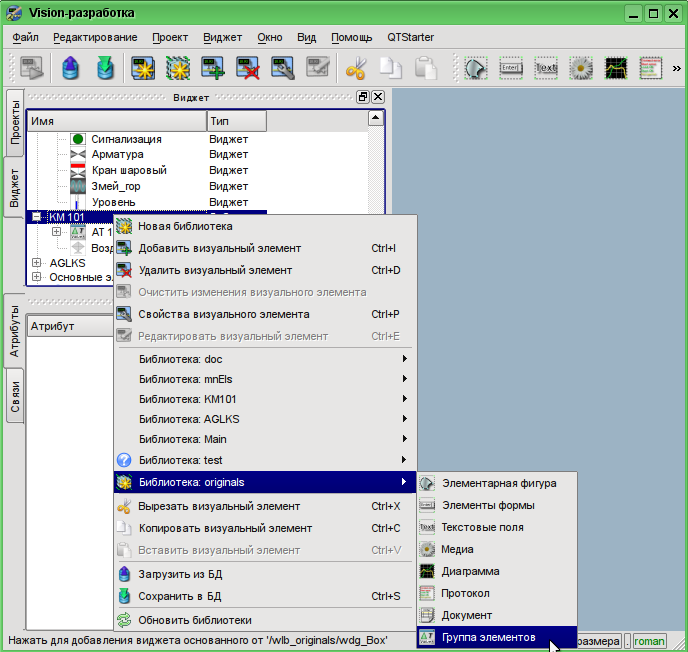Viewport: 688px width, 652px height.
Task: Expand the toolbar overflow chevron
Action: click(x=677, y=68)
